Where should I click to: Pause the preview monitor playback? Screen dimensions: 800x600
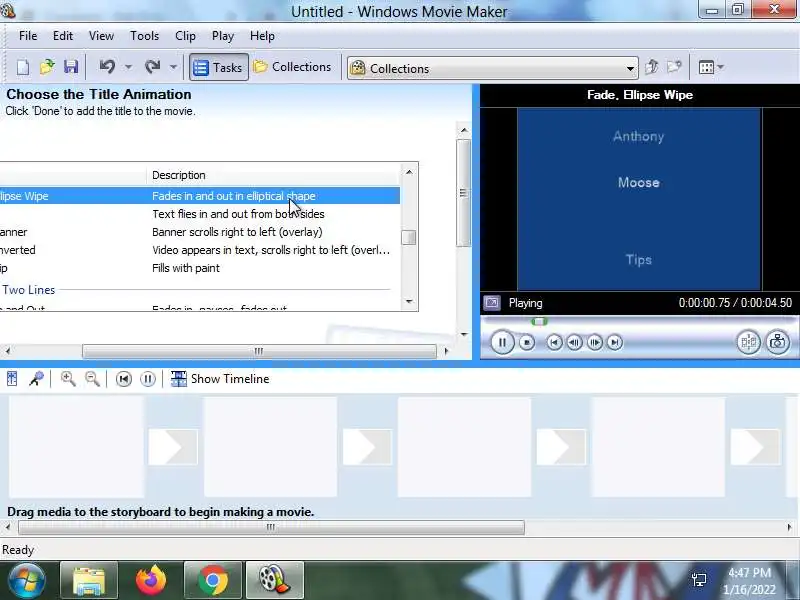(x=502, y=342)
